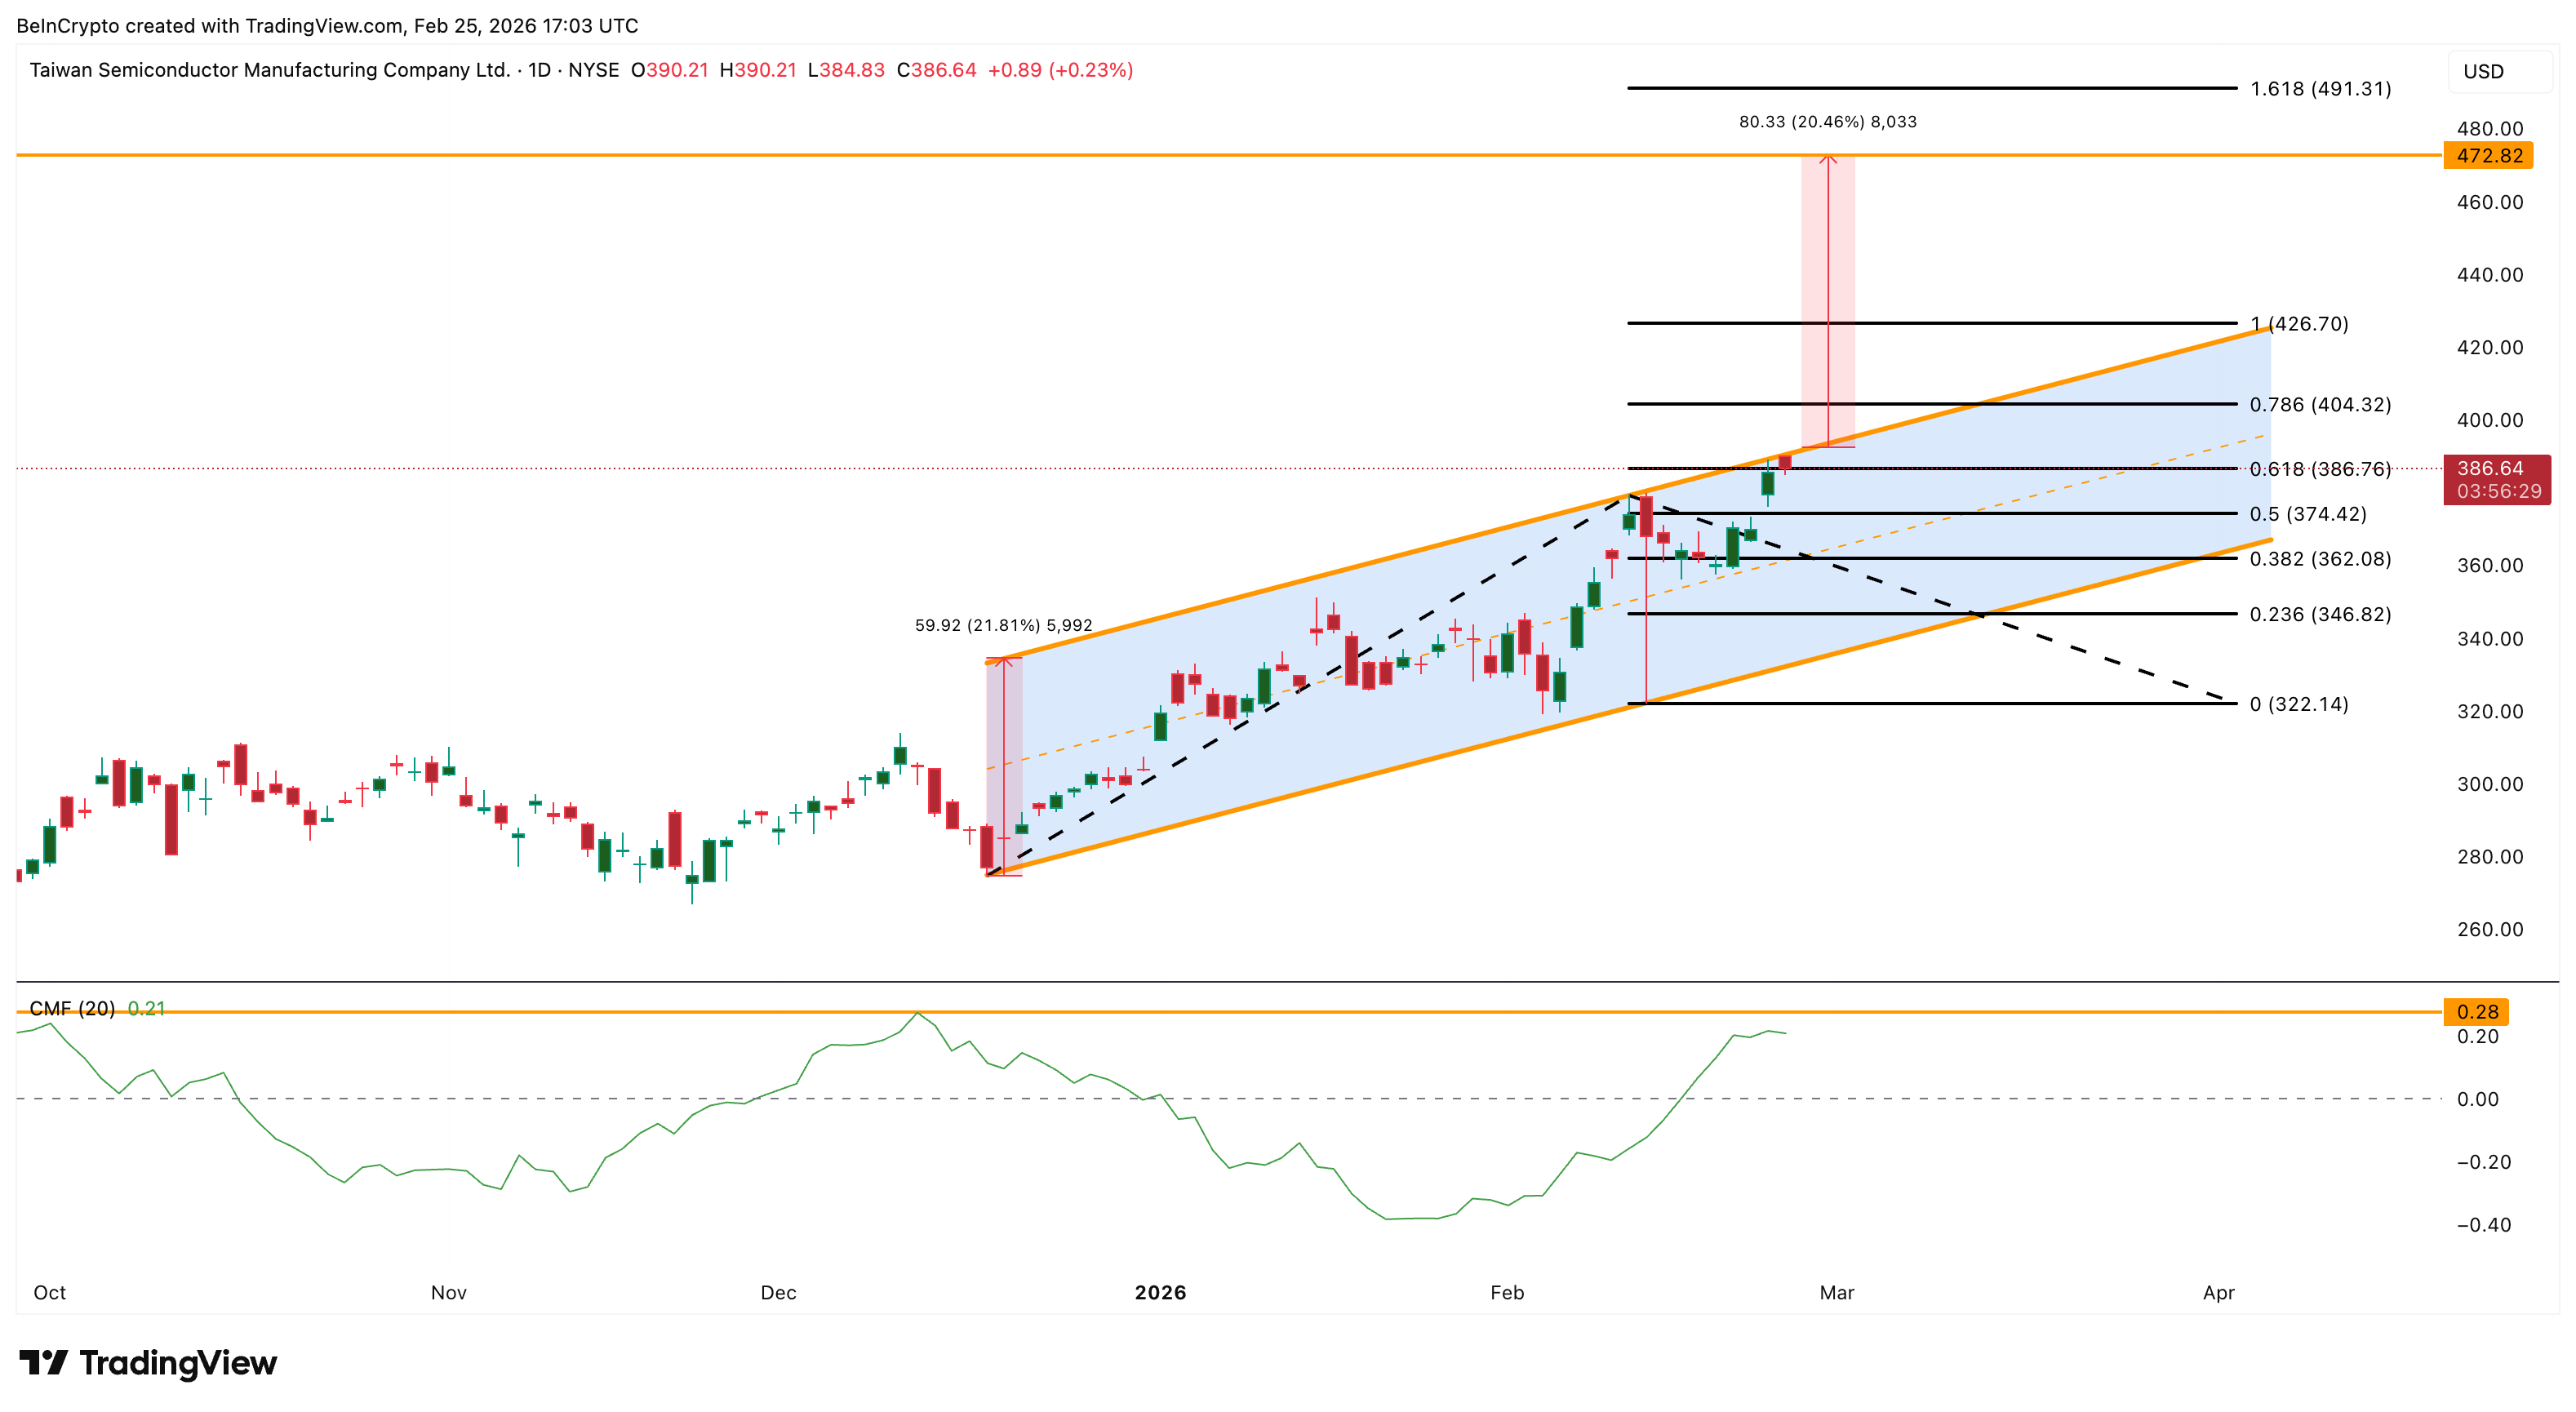Select the 80.33 (20.46%) projection arrow
This screenshot has width=2576, height=1412.
point(1830,300)
